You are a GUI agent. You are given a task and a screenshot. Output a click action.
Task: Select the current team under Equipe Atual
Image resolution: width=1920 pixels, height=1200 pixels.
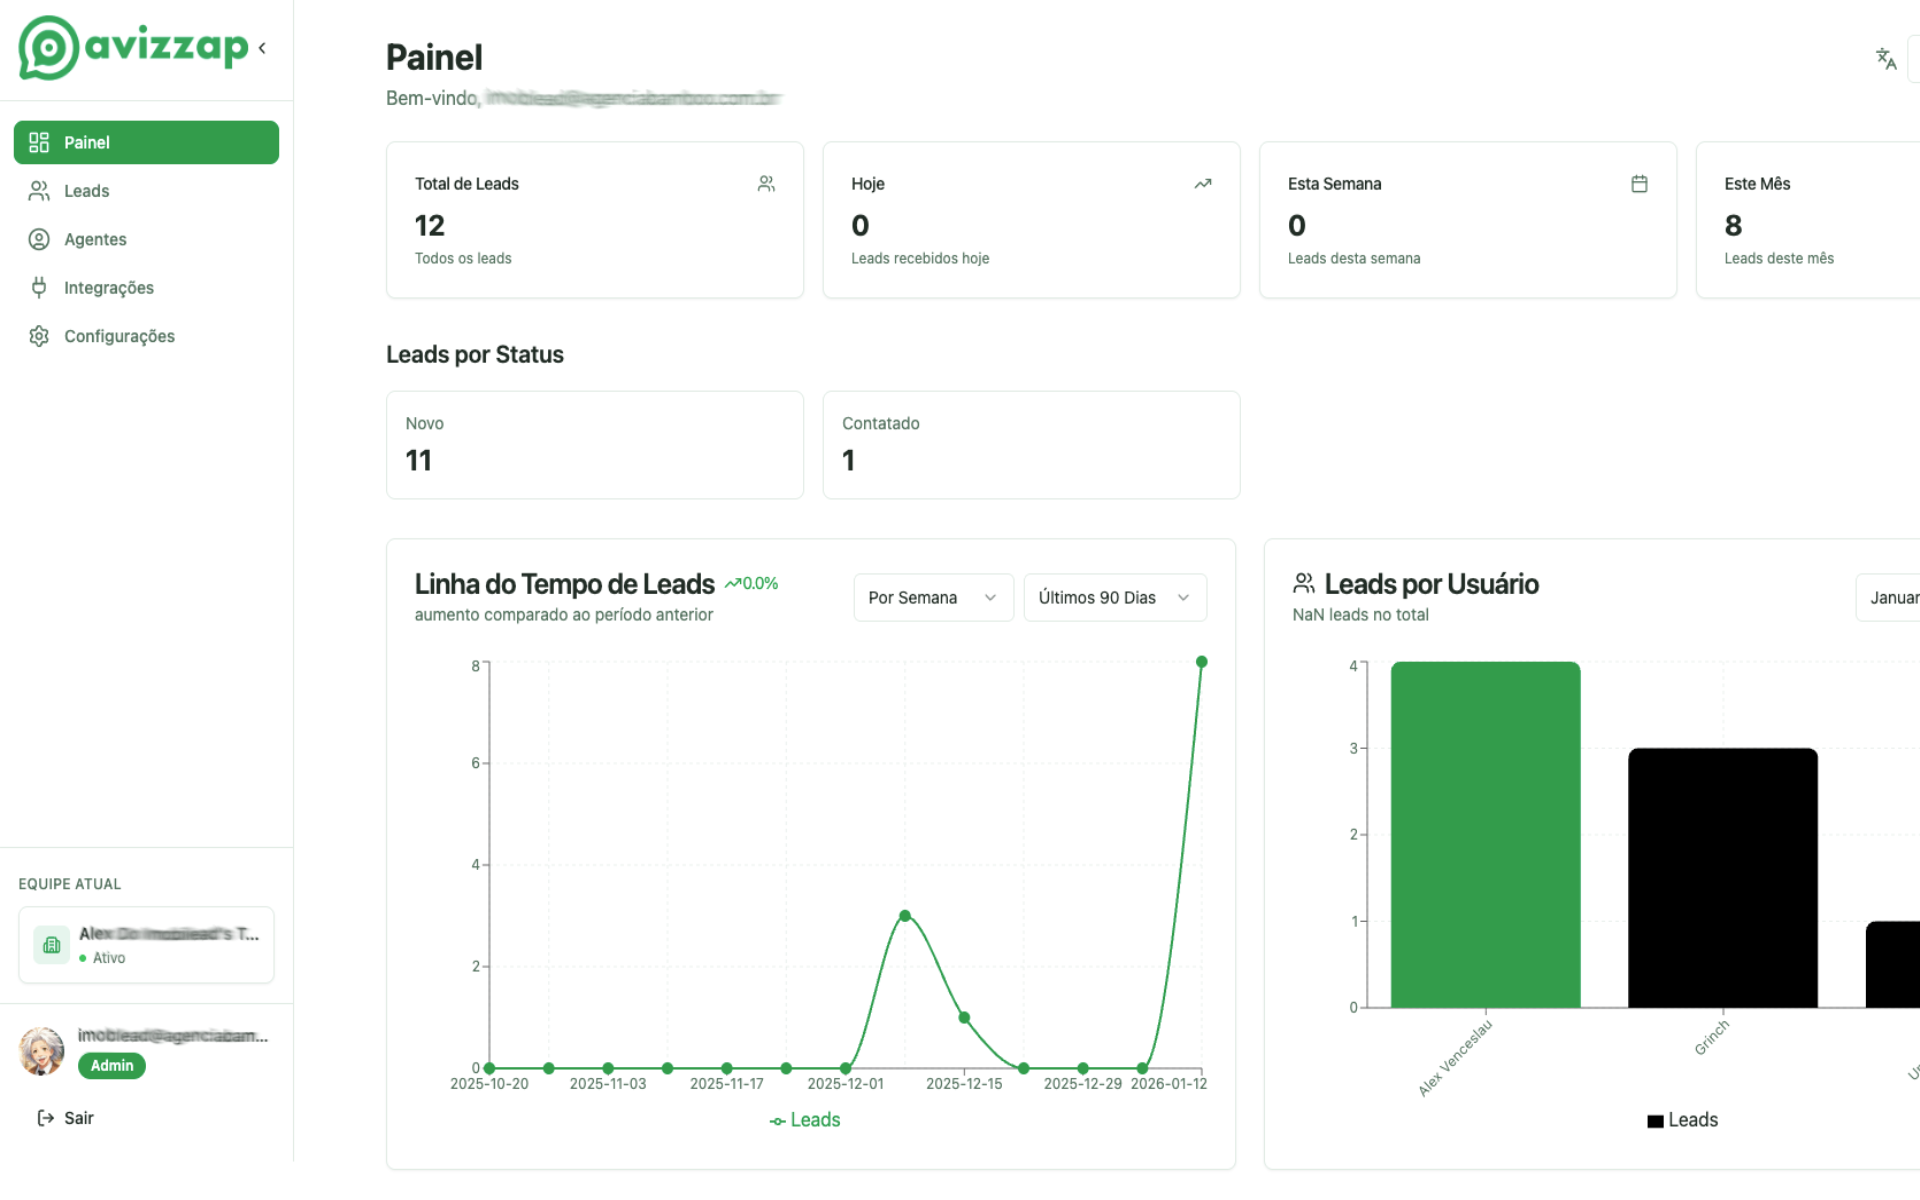coord(146,944)
